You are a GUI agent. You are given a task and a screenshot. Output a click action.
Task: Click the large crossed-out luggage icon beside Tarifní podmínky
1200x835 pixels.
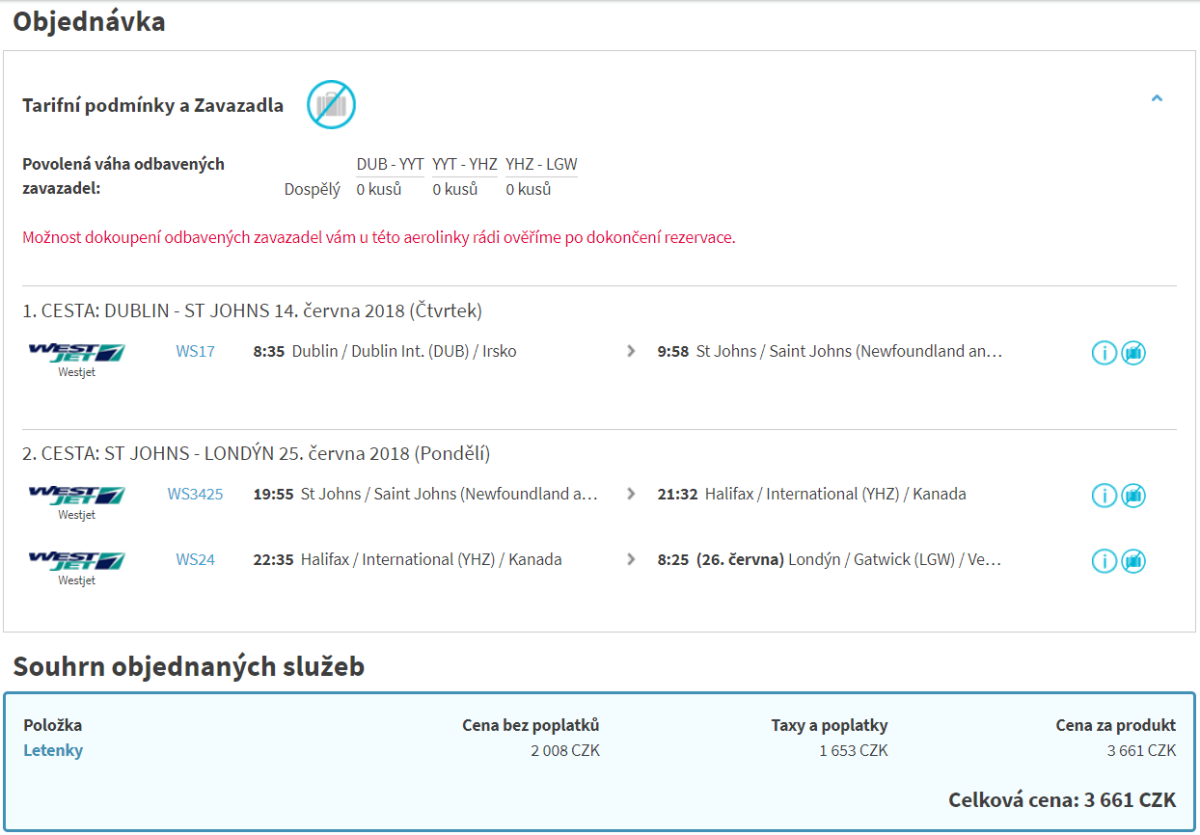coord(331,104)
